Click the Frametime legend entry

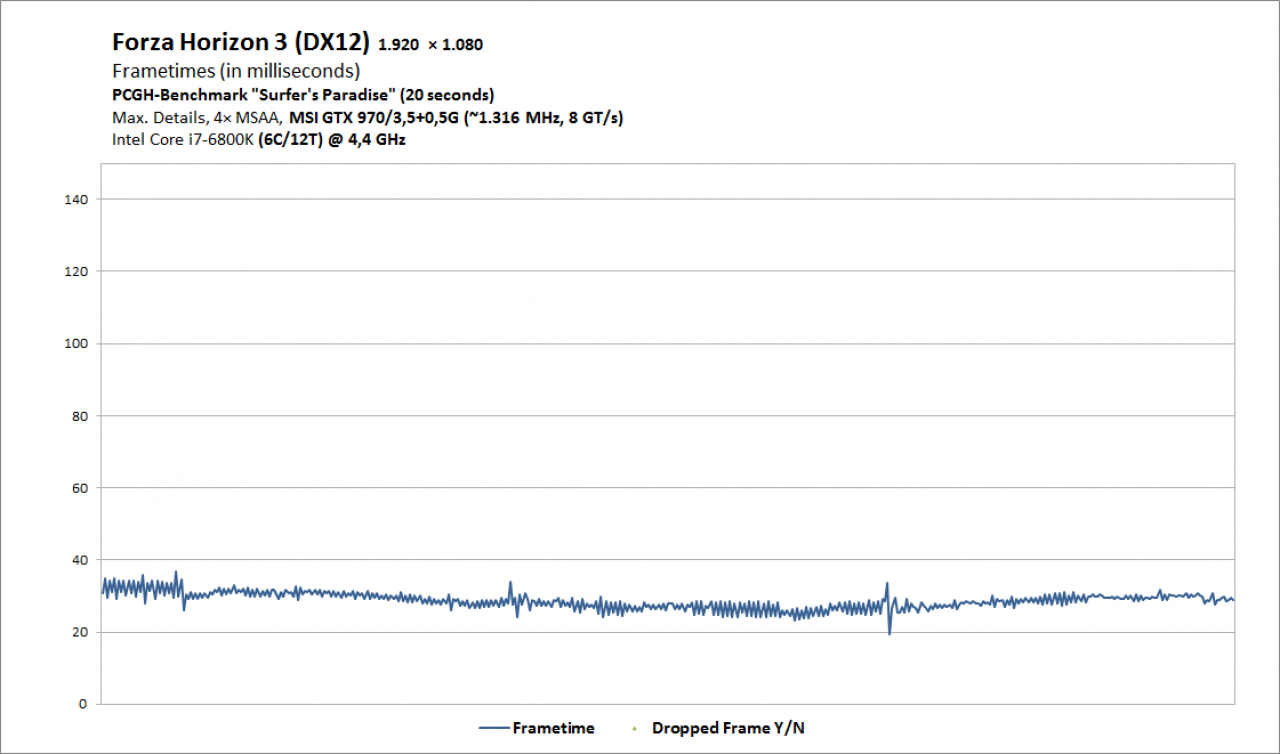pos(536,728)
